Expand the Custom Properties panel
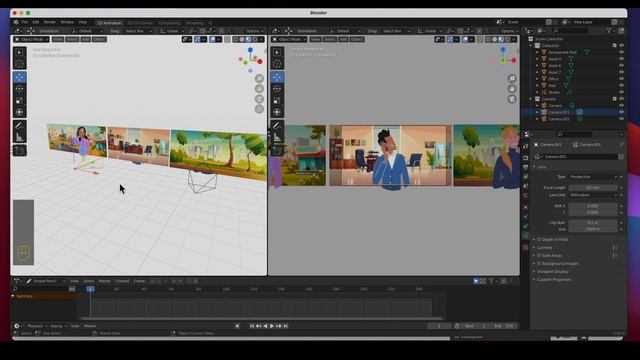640x360 pixels. tap(554, 280)
